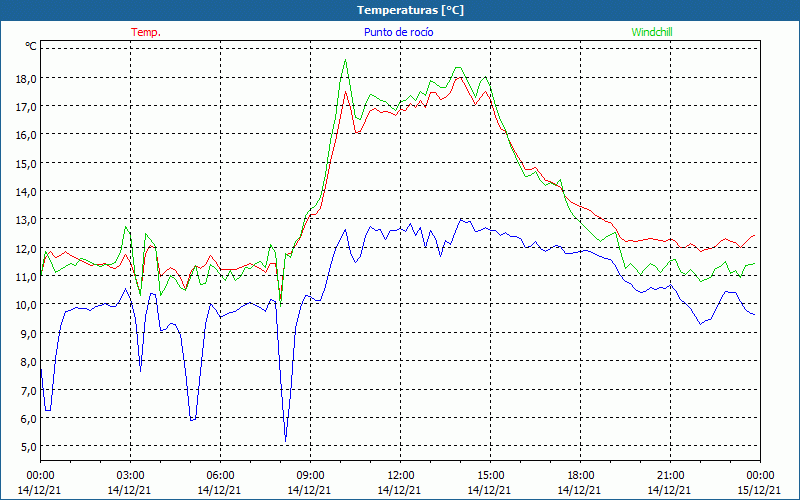800x500 pixels.
Task: Click the 6,0 y-axis value
Action: (x=30, y=418)
